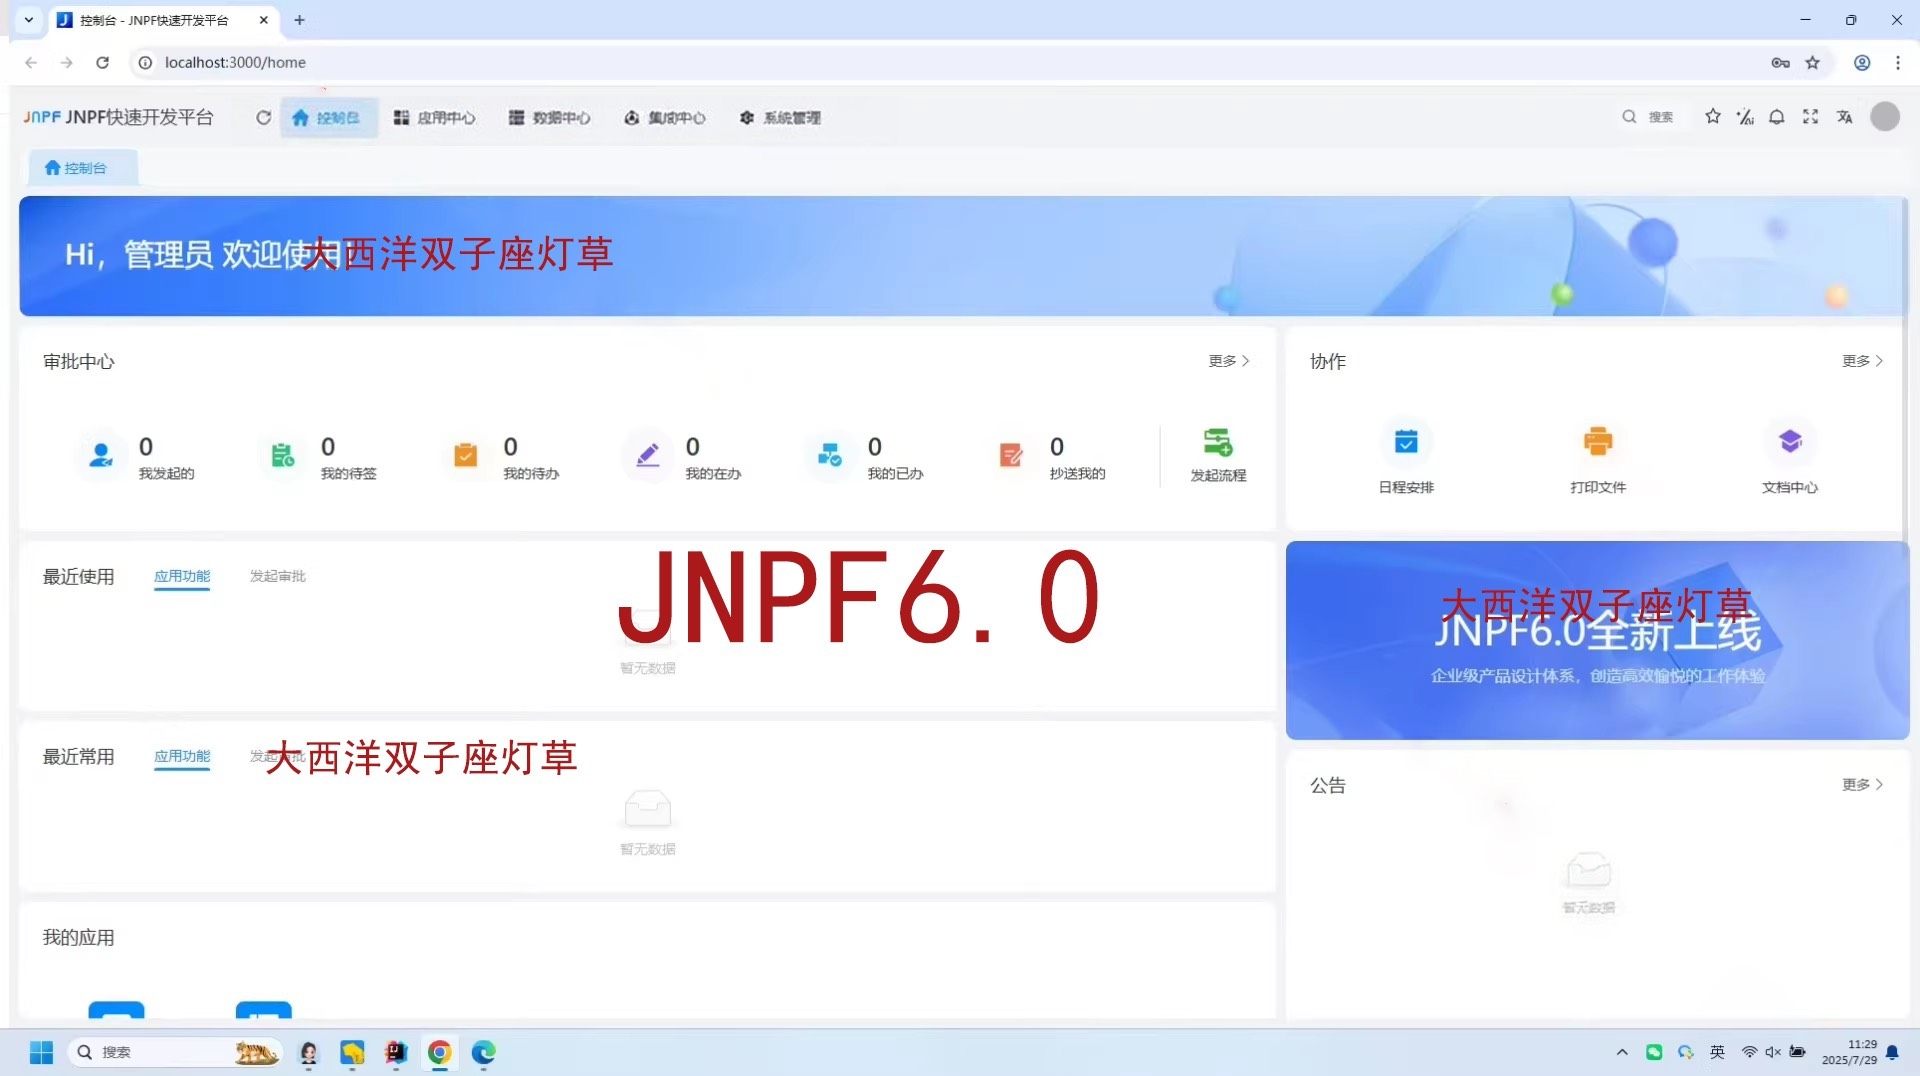The width and height of the screenshot is (1920, 1076).
Task: Open 我的已办 approval item
Action: click(x=865, y=457)
